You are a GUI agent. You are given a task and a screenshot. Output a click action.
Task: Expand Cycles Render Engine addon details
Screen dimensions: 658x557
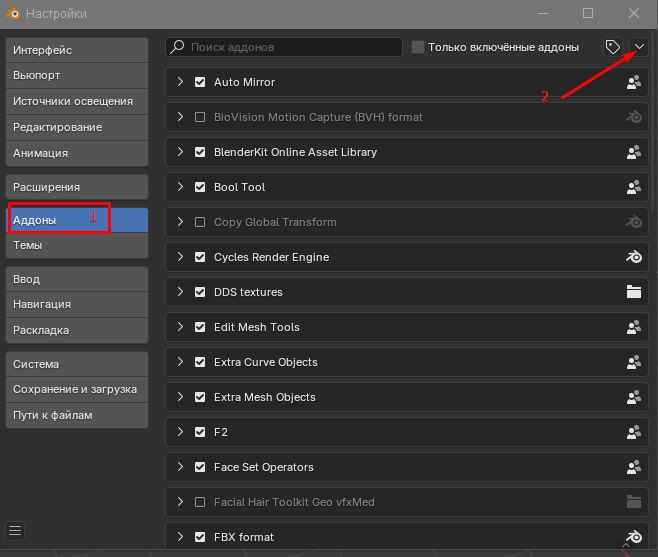pos(180,257)
